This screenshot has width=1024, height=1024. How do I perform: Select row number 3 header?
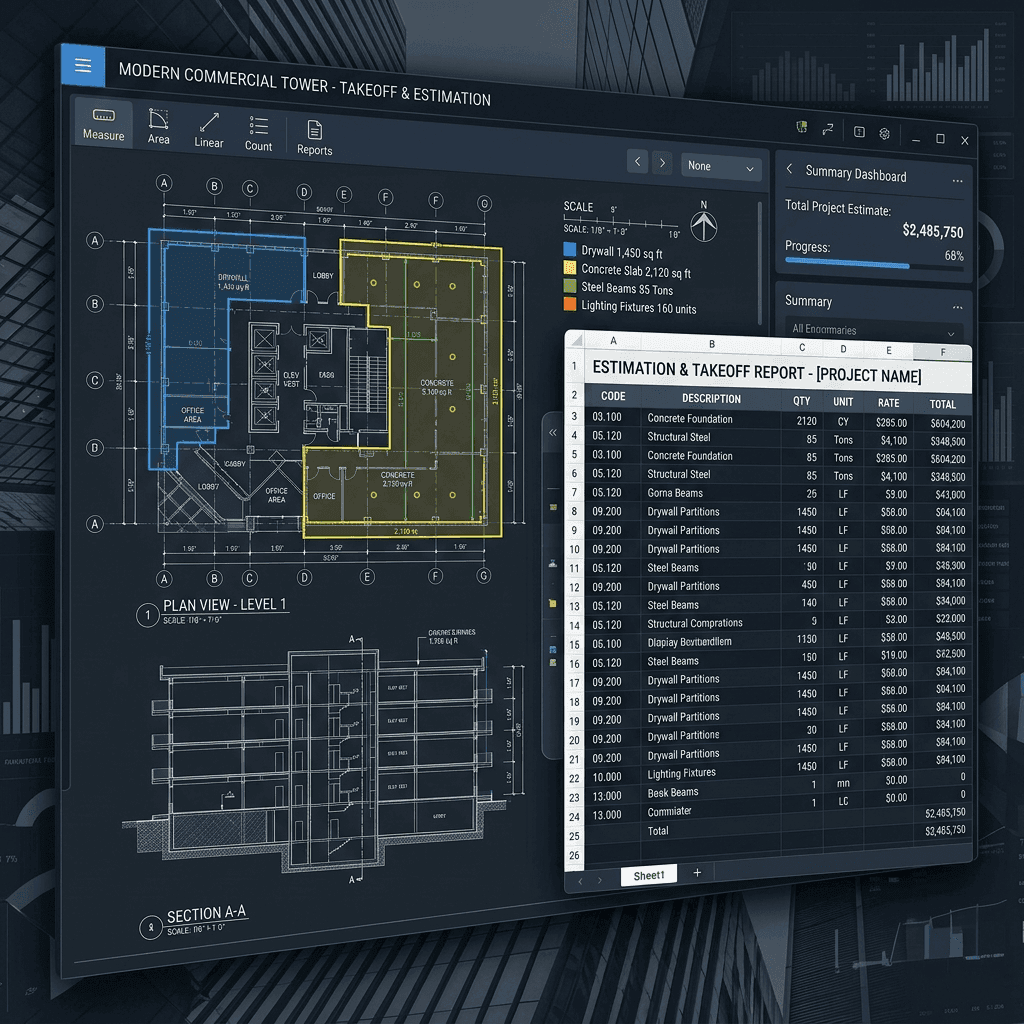574,416
